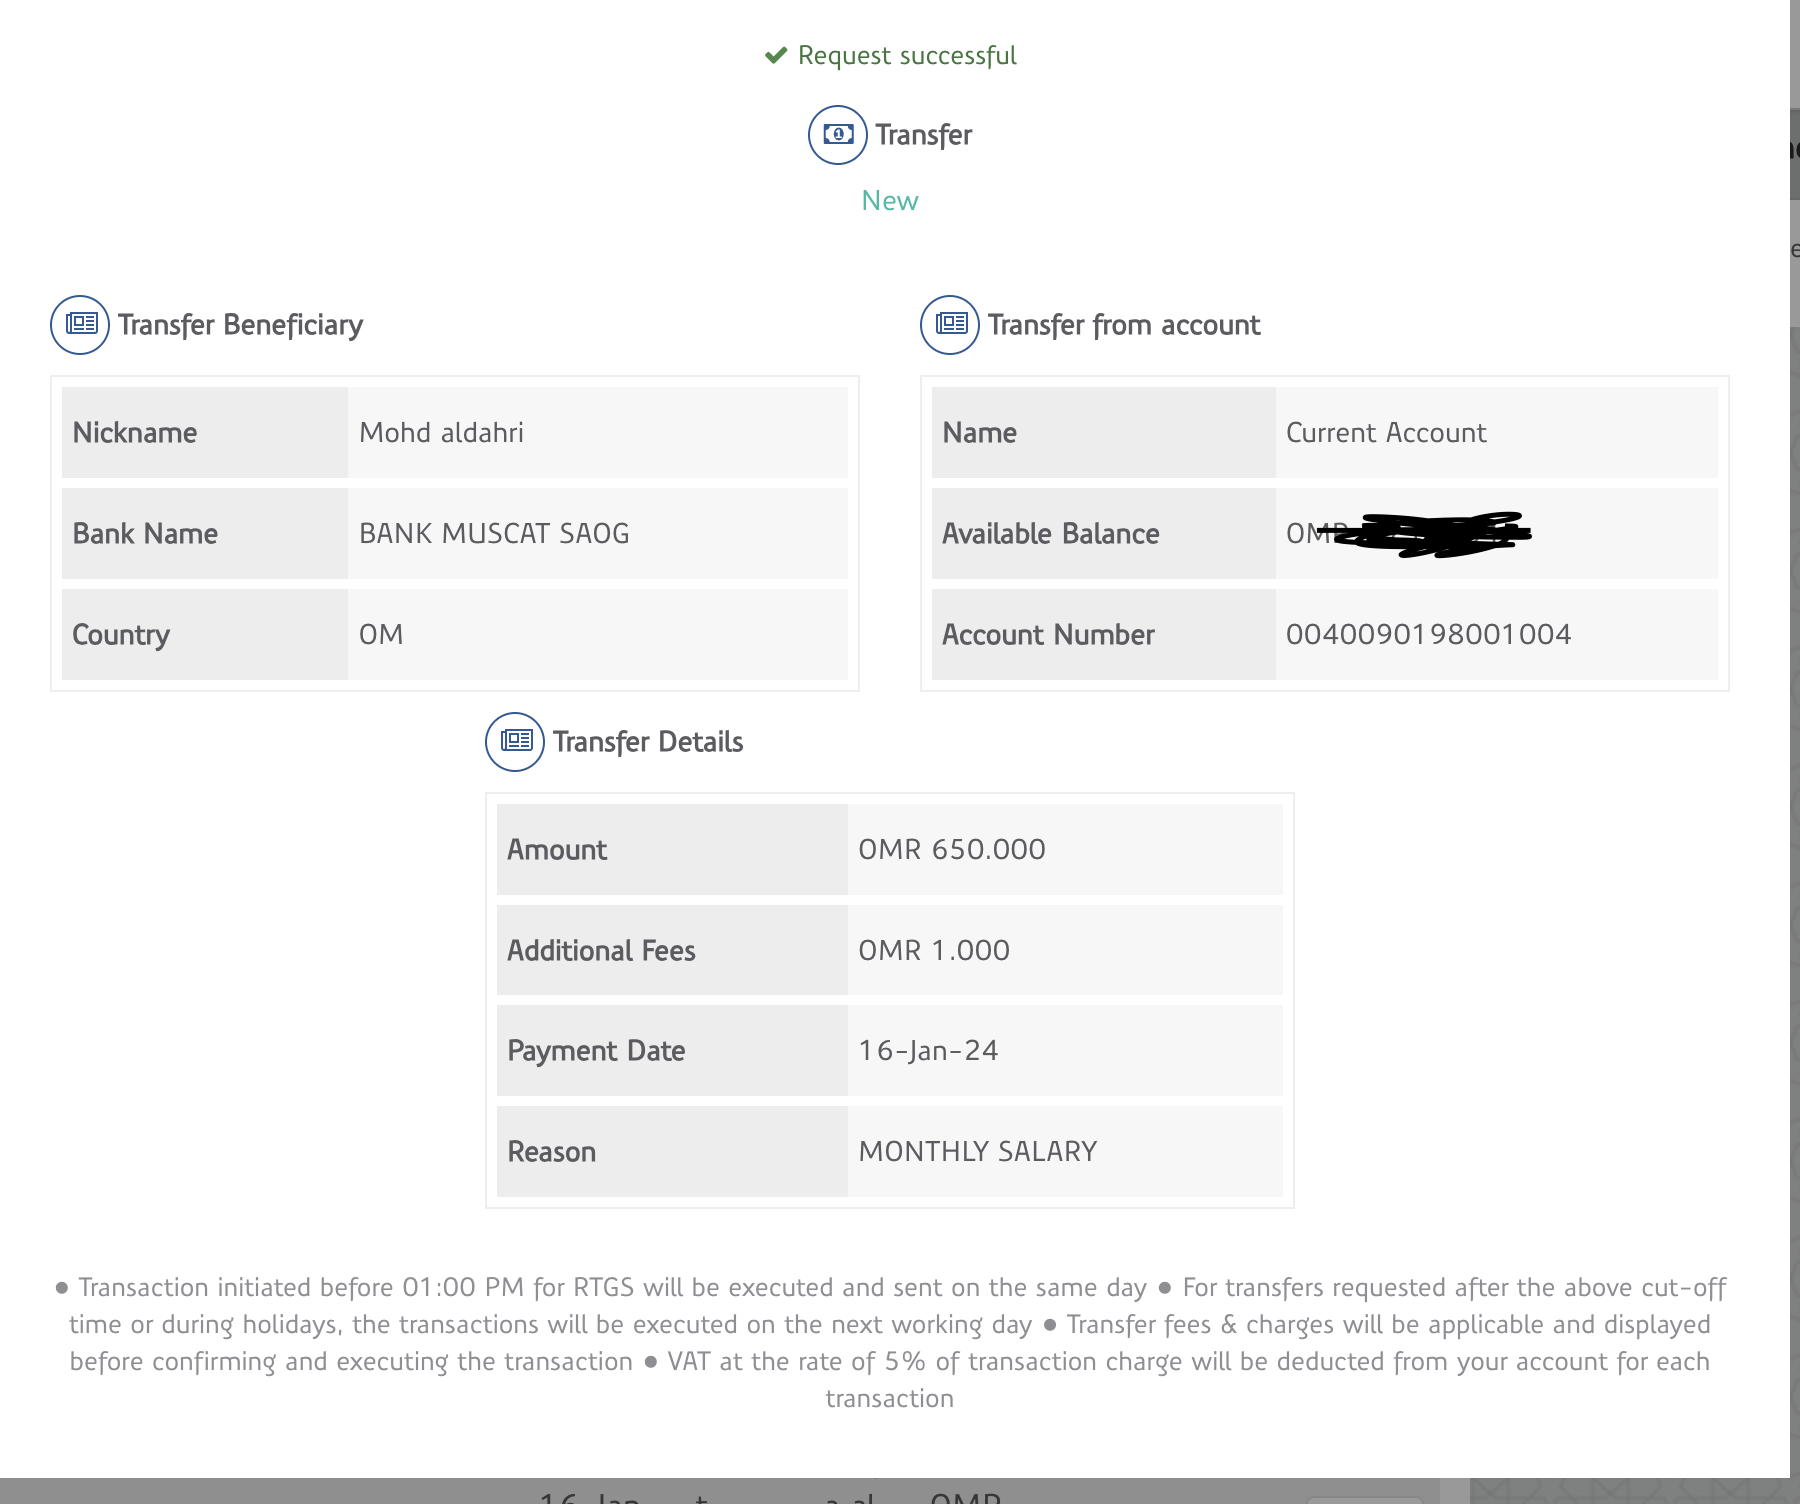Image resolution: width=1800 pixels, height=1504 pixels.
Task: Click the New status link
Action: pos(889,201)
